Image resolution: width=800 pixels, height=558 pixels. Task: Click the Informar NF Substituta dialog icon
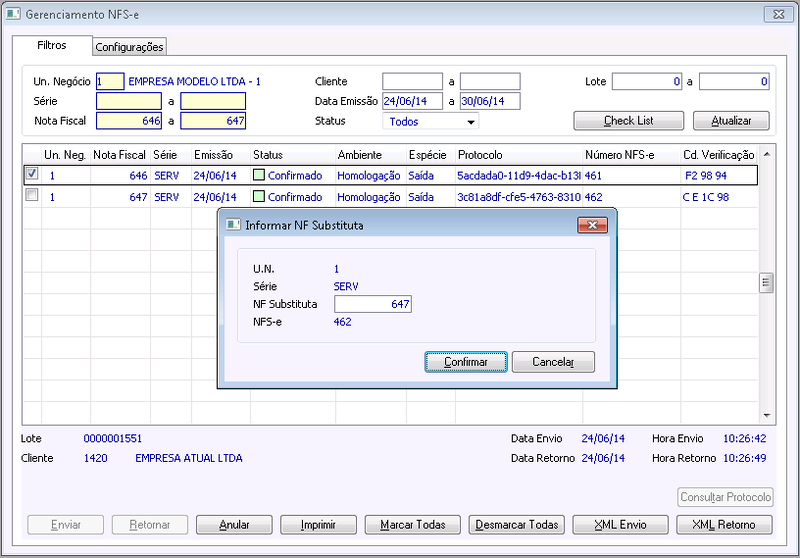[x=233, y=225]
